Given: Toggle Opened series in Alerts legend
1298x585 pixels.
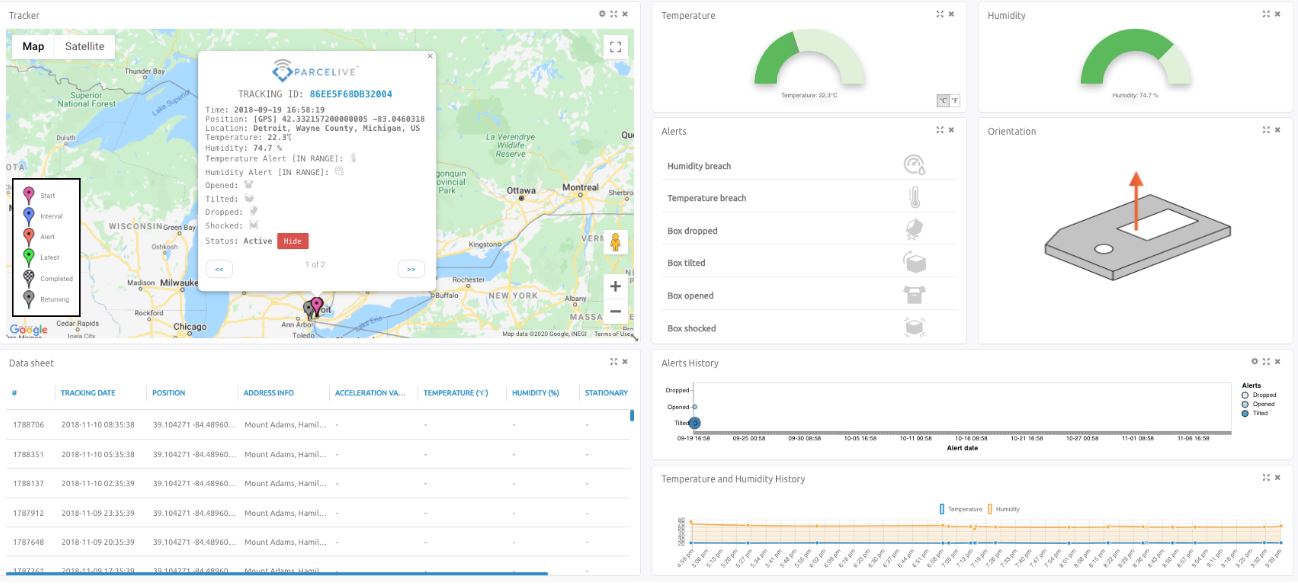Looking at the screenshot, I should click(1257, 404).
